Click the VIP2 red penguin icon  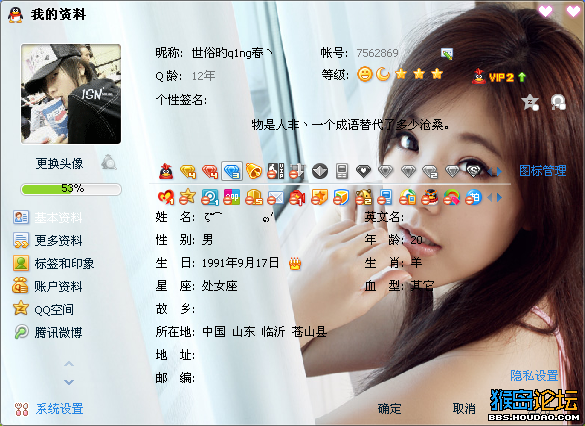click(x=479, y=76)
